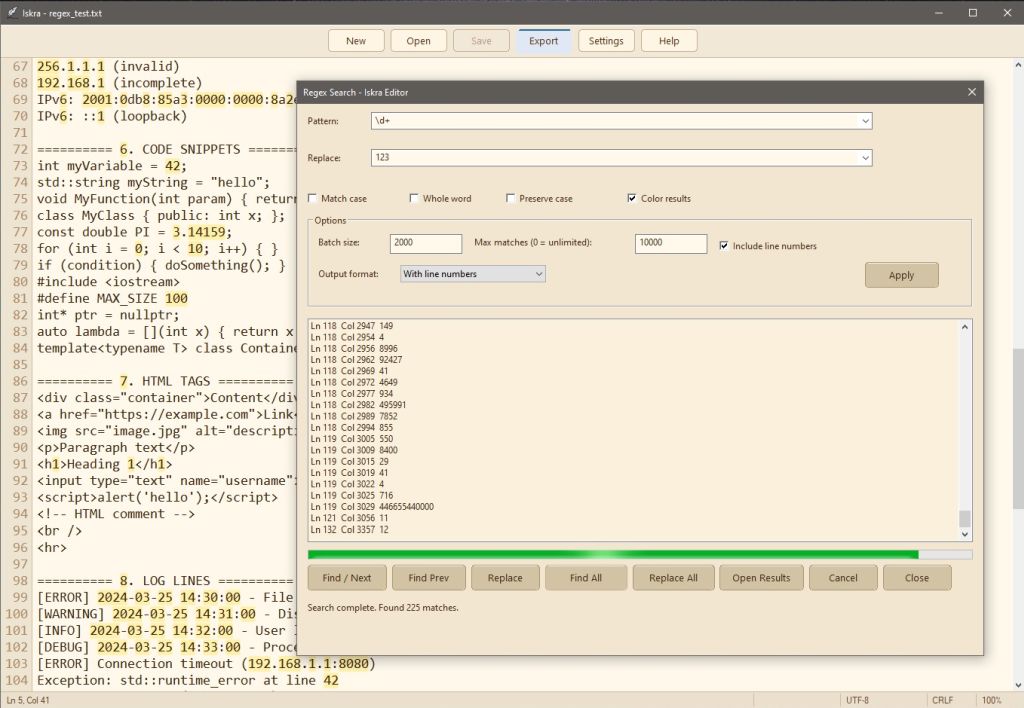
Task: Uncheck the Color results option
Action: pos(632,198)
